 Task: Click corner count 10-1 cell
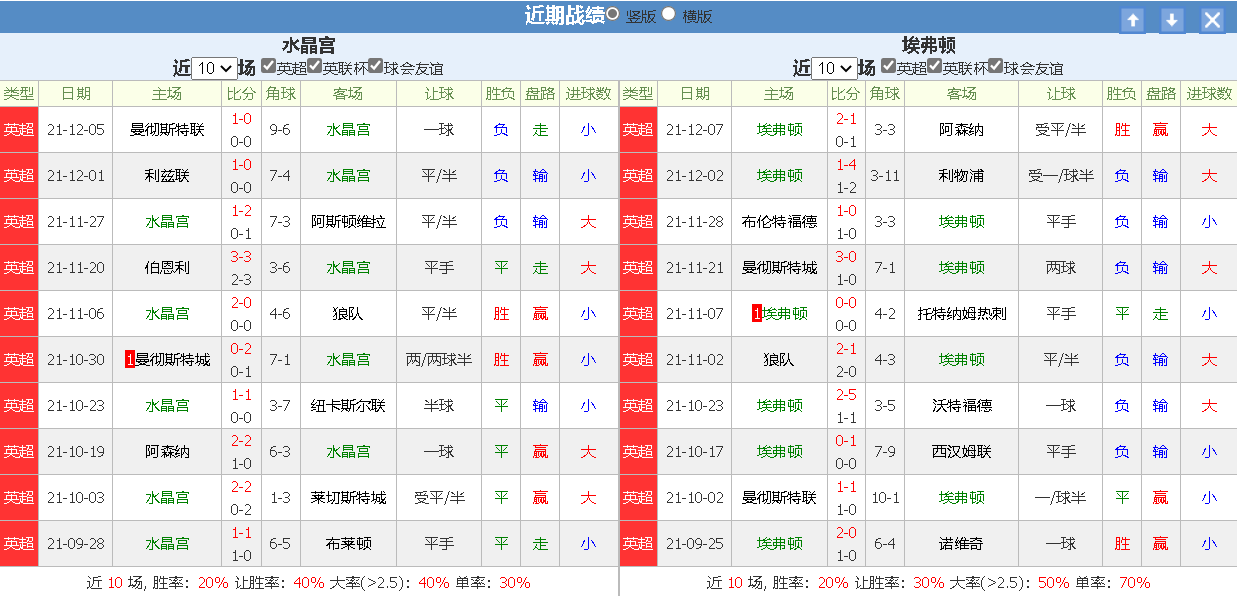(885, 497)
